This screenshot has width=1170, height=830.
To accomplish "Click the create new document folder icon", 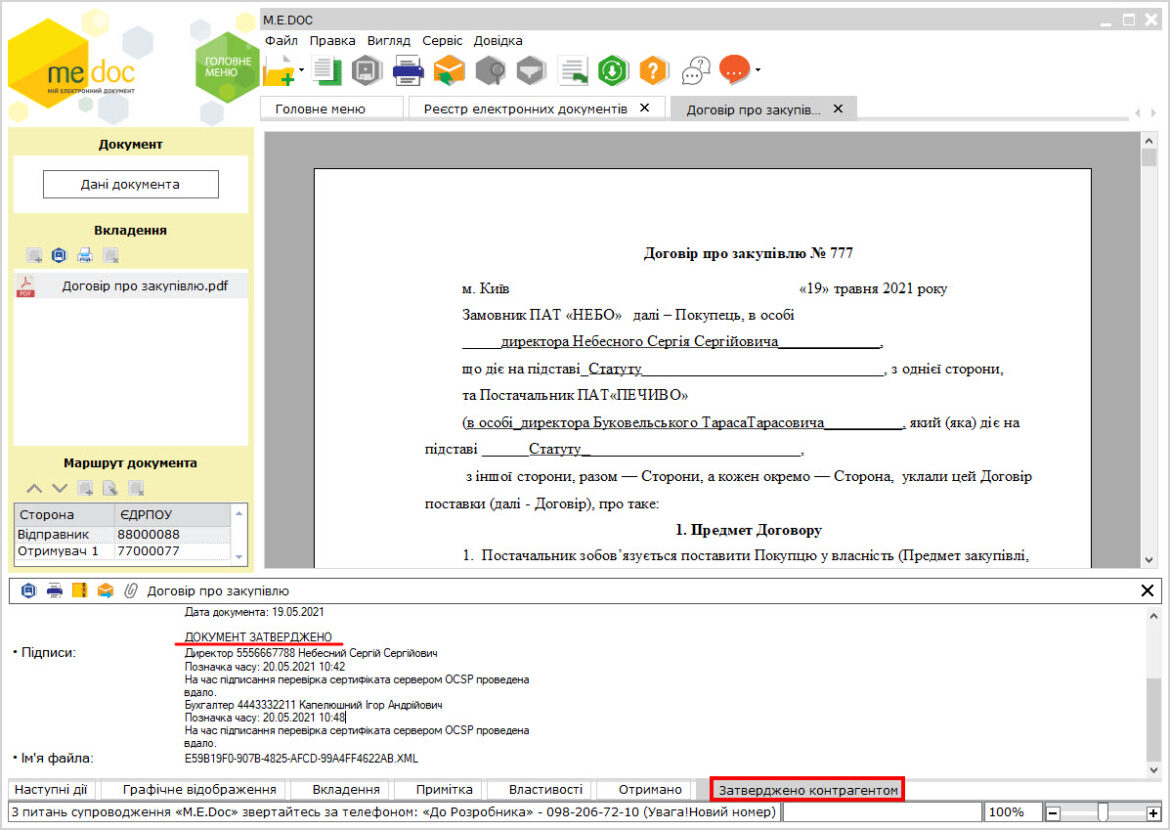I will click(x=280, y=71).
